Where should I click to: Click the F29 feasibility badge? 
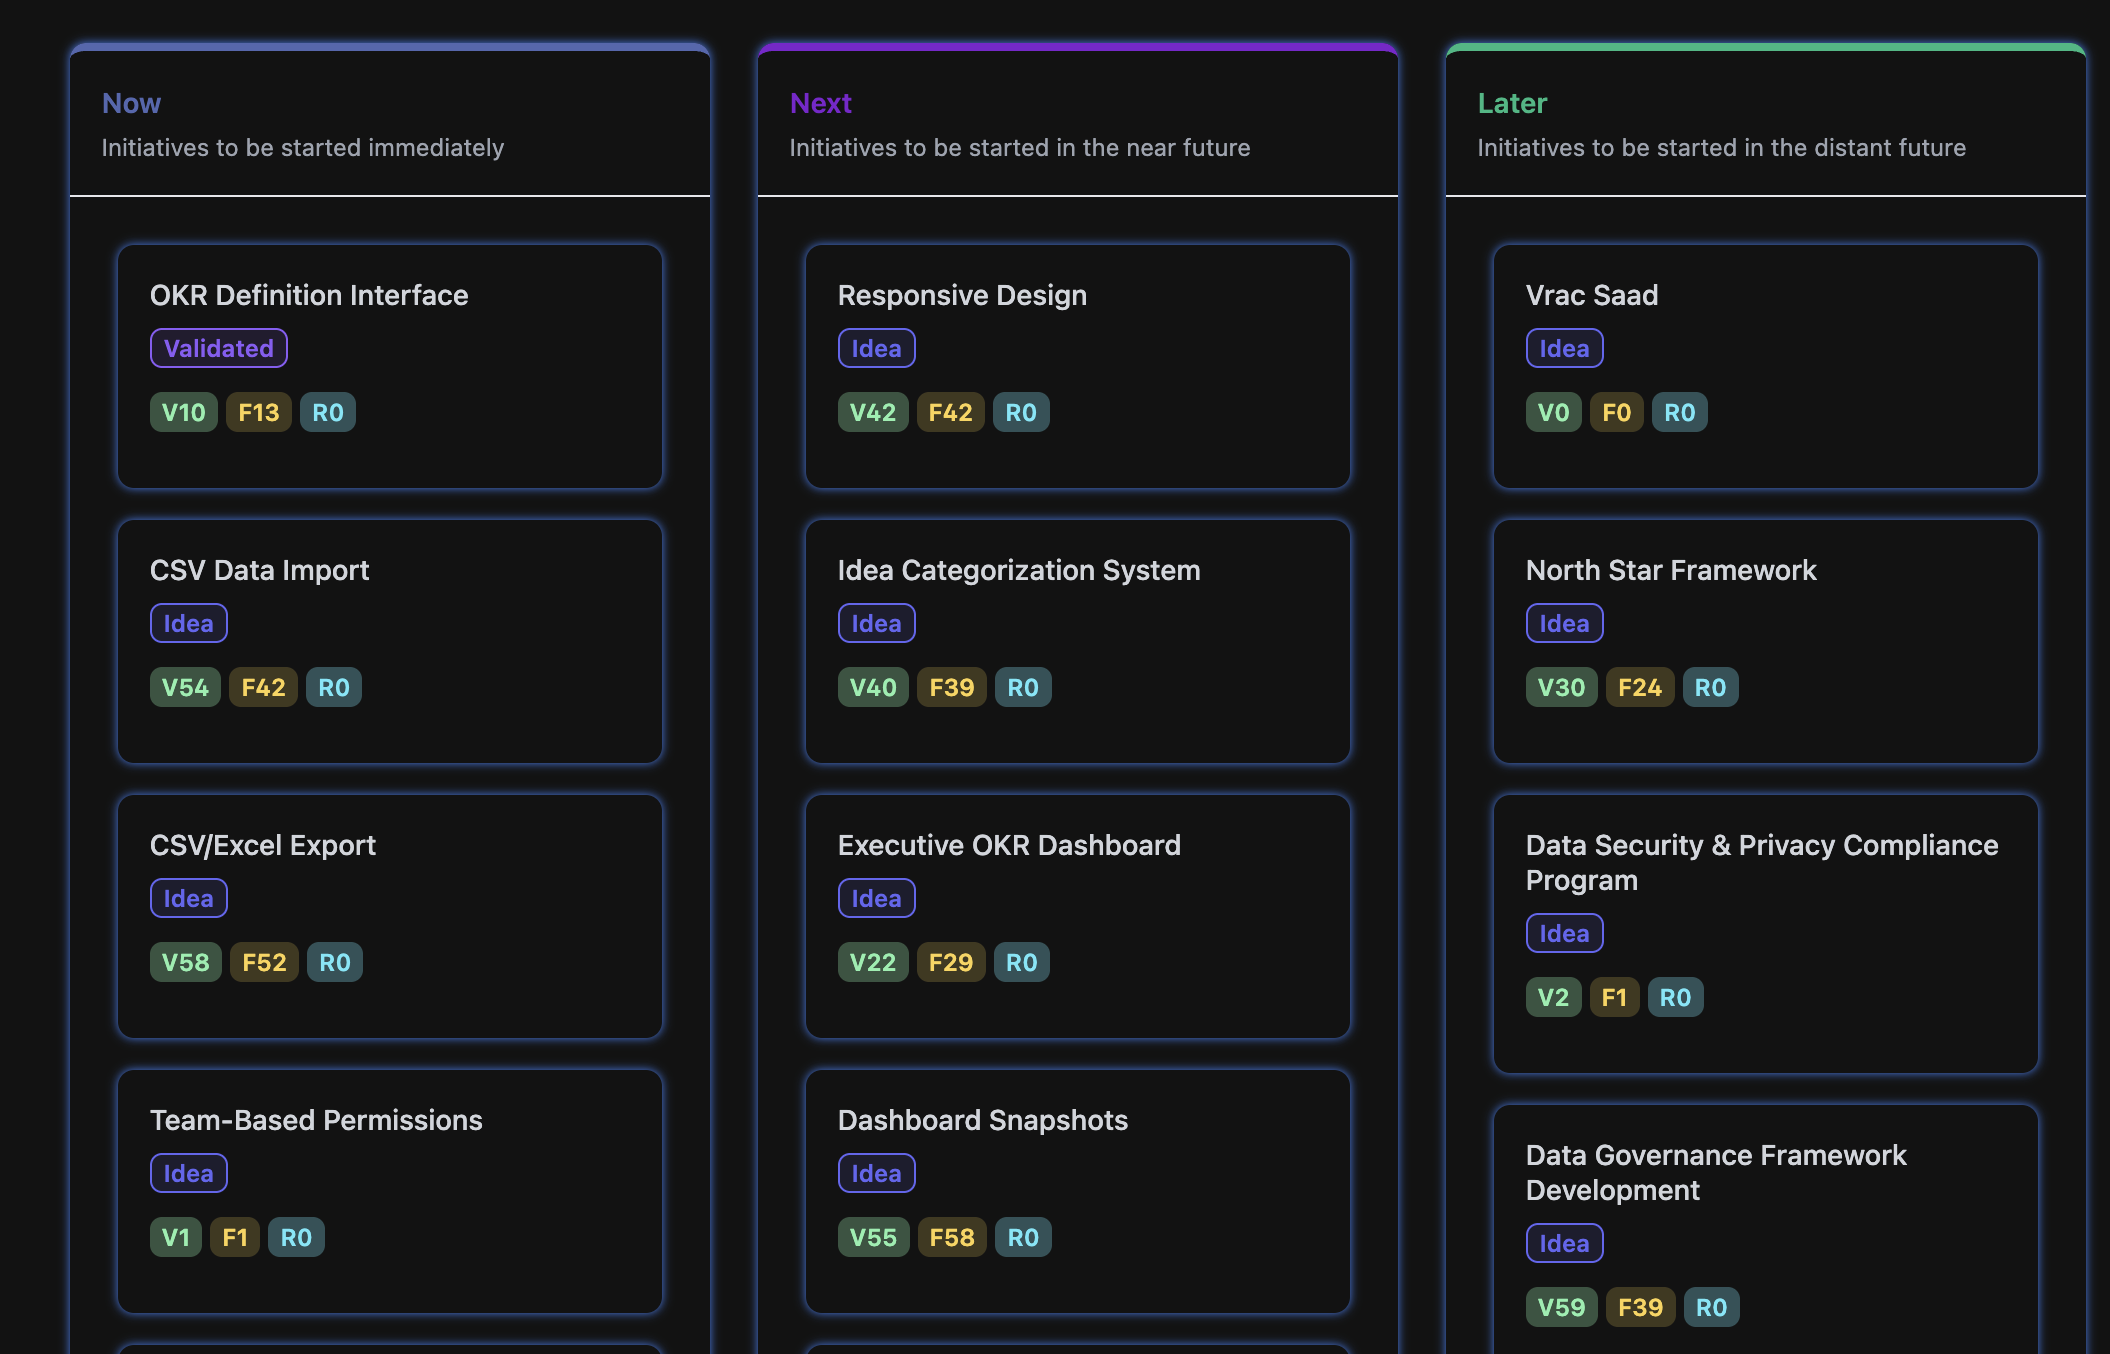coord(950,963)
